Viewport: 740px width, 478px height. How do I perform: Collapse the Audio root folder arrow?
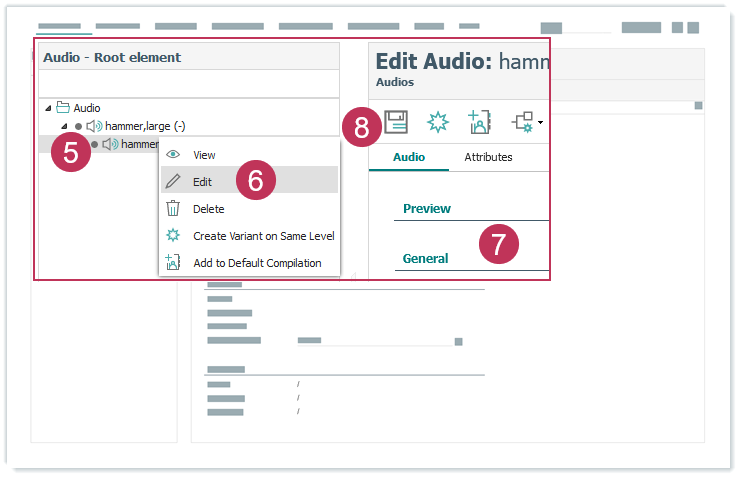[x=47, y=108]
